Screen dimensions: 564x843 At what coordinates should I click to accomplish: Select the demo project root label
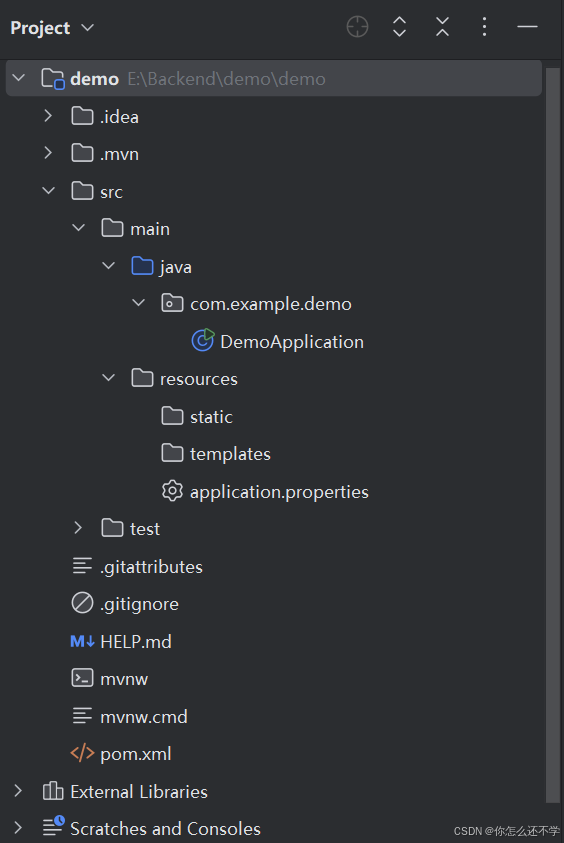(94, 79)
